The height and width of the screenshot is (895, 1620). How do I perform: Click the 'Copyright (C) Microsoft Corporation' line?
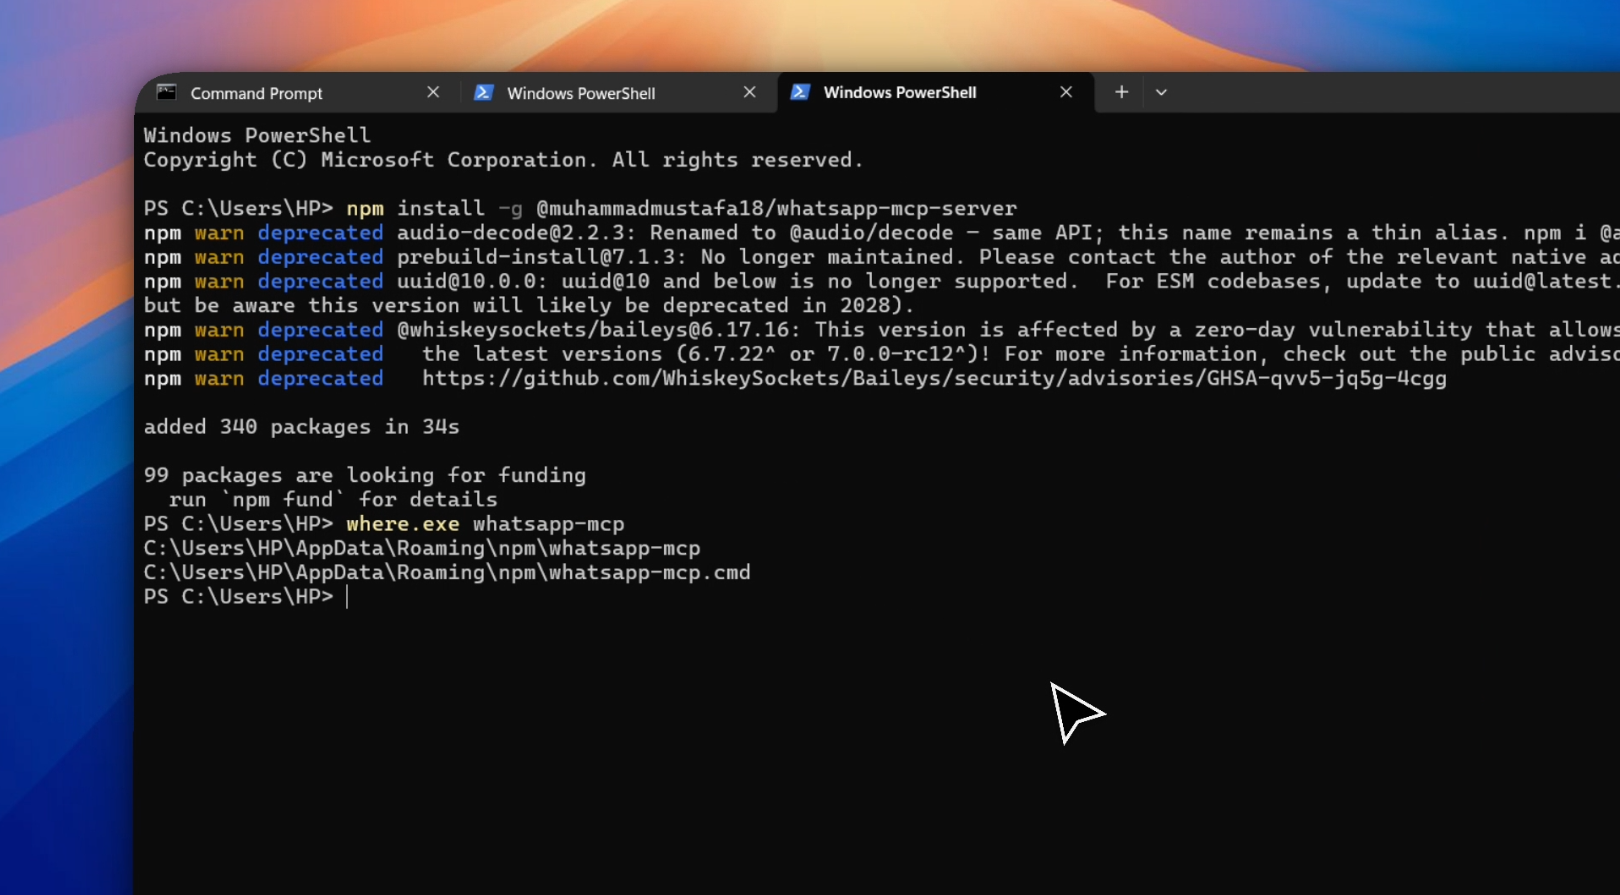(503, 160)
